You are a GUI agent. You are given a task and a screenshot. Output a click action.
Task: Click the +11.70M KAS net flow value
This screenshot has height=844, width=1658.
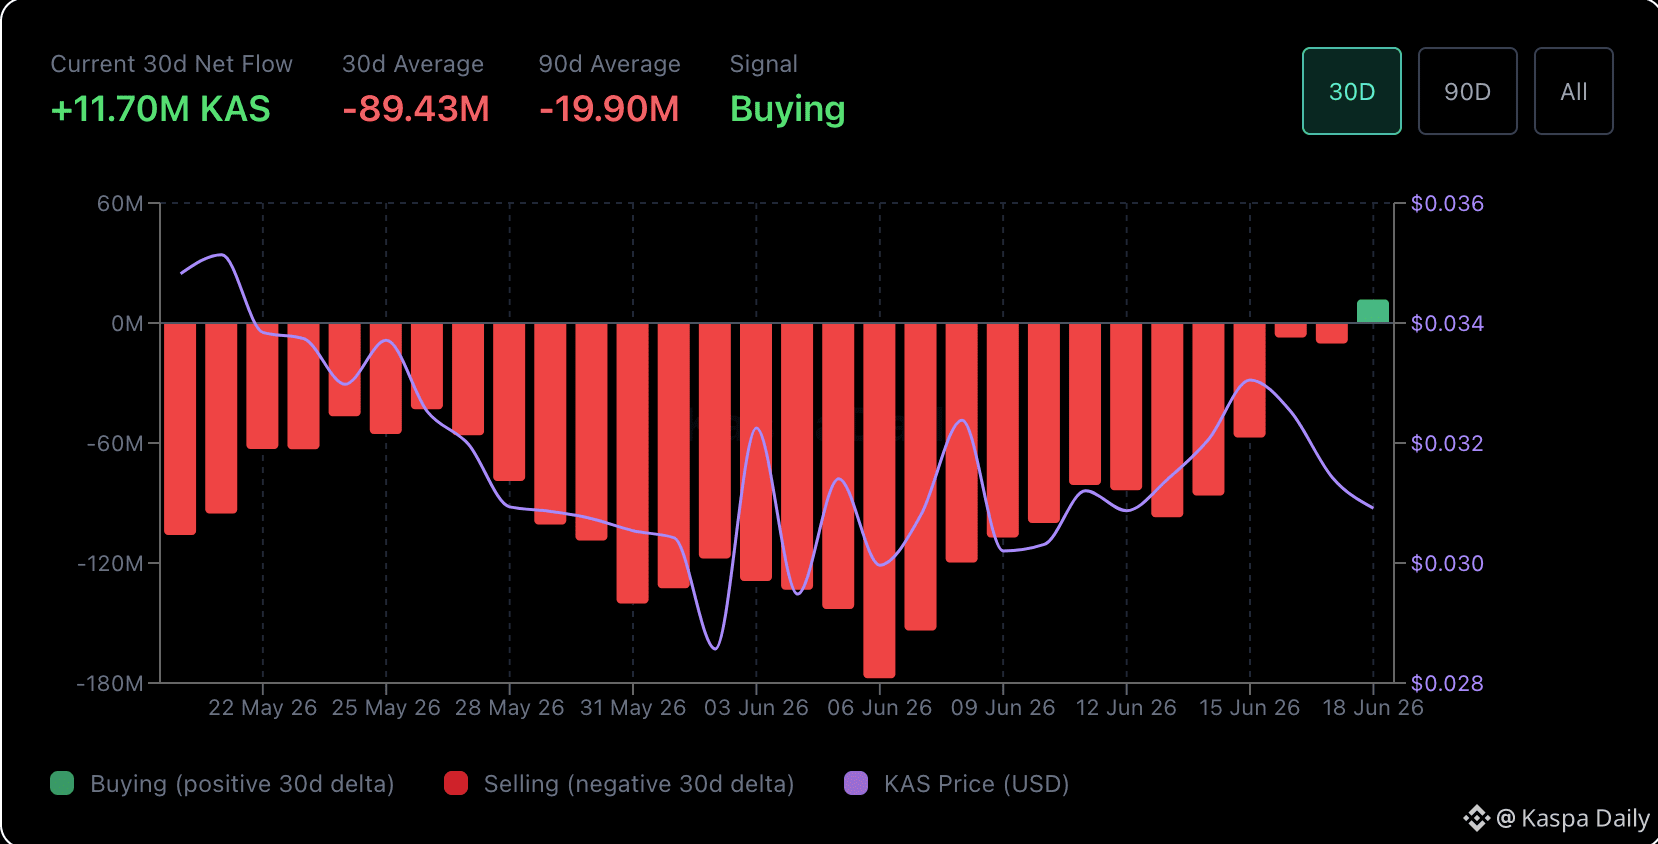(x=161, y=109)
